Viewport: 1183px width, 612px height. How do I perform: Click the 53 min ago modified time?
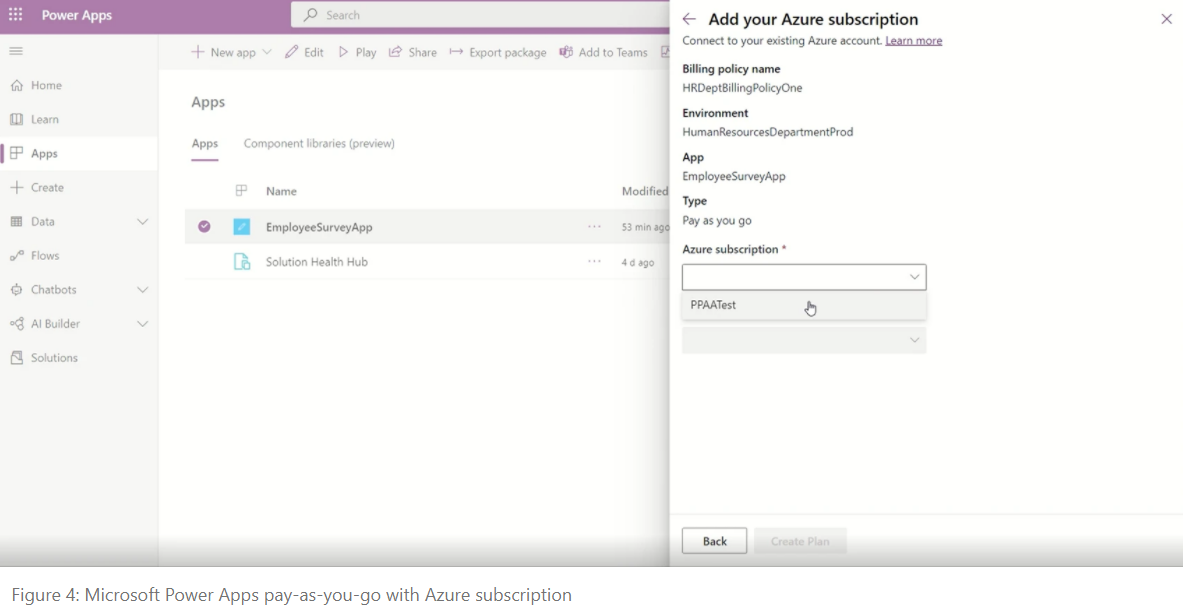[645, 227]
